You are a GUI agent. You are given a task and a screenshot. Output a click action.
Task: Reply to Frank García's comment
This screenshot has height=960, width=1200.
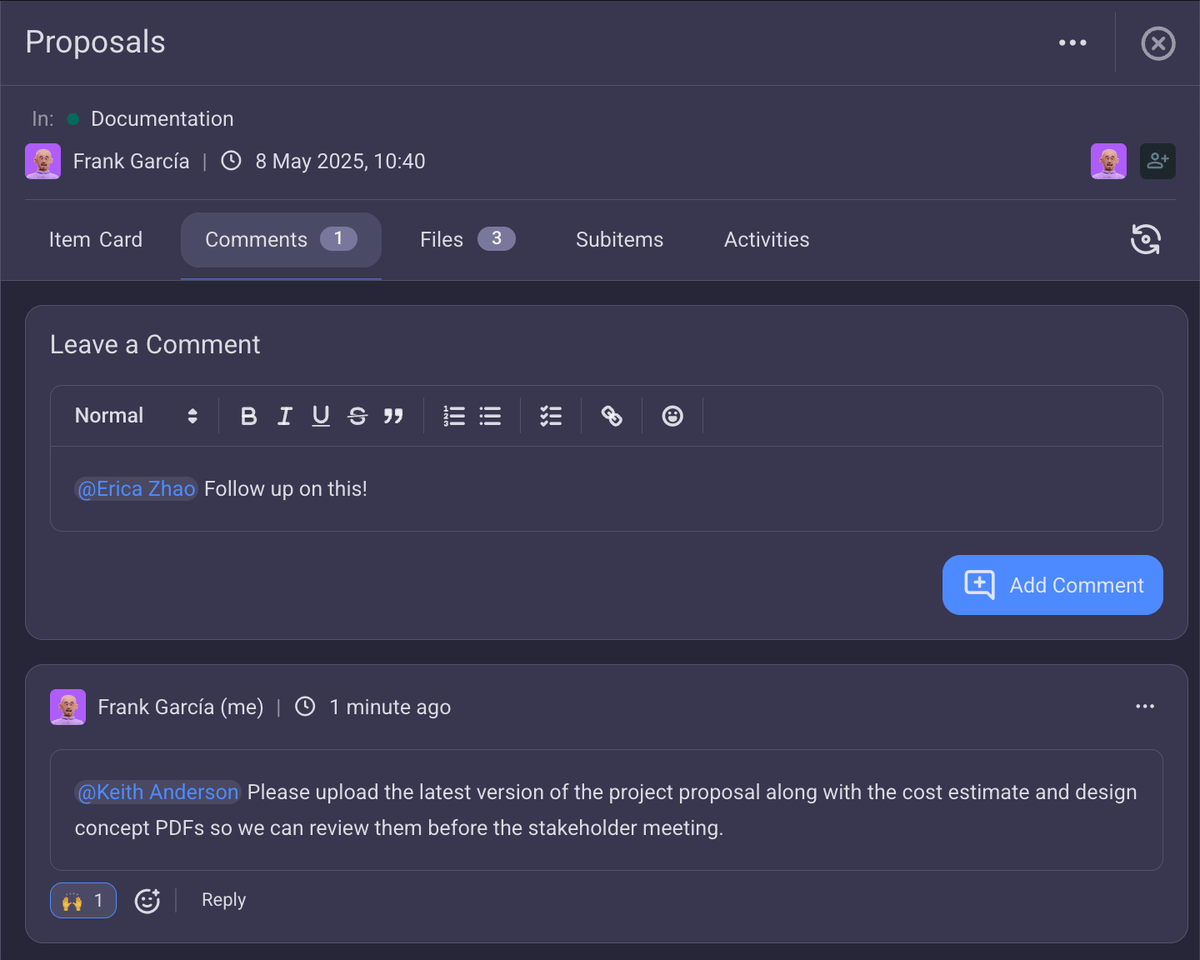[223, 899]
